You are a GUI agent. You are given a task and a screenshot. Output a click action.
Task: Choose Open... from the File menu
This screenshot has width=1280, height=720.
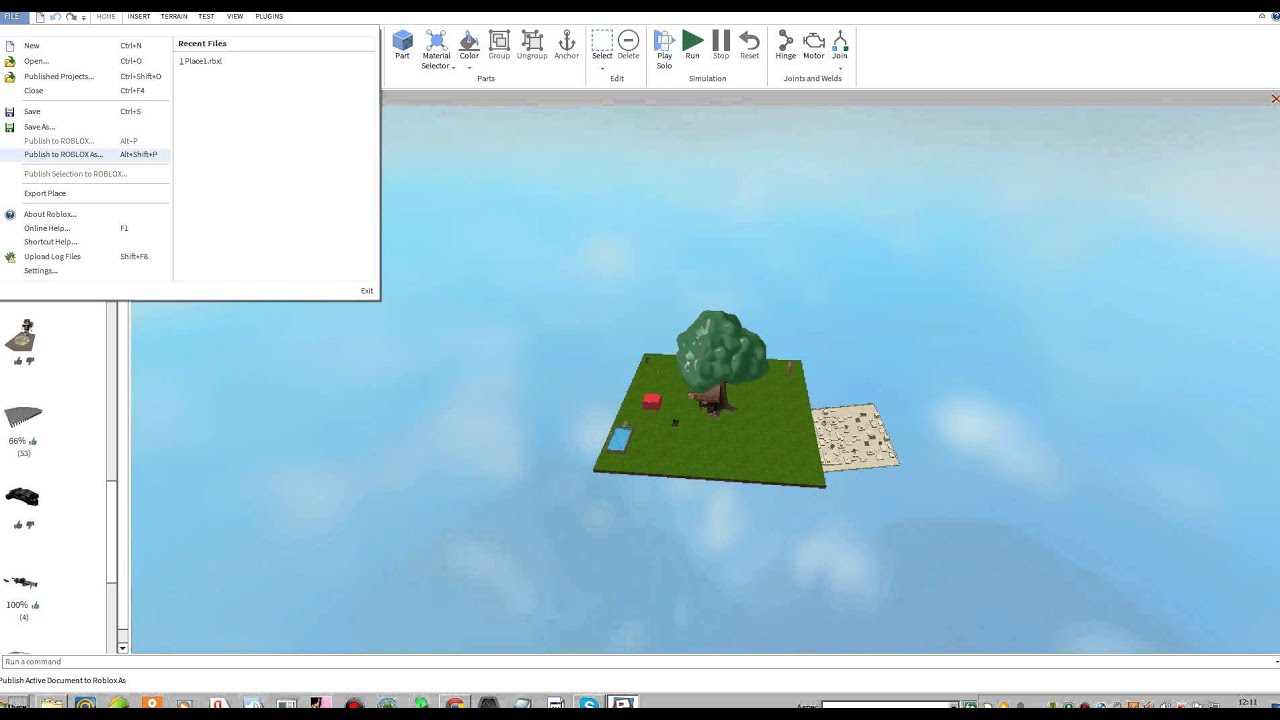click(x=86, y=61)
